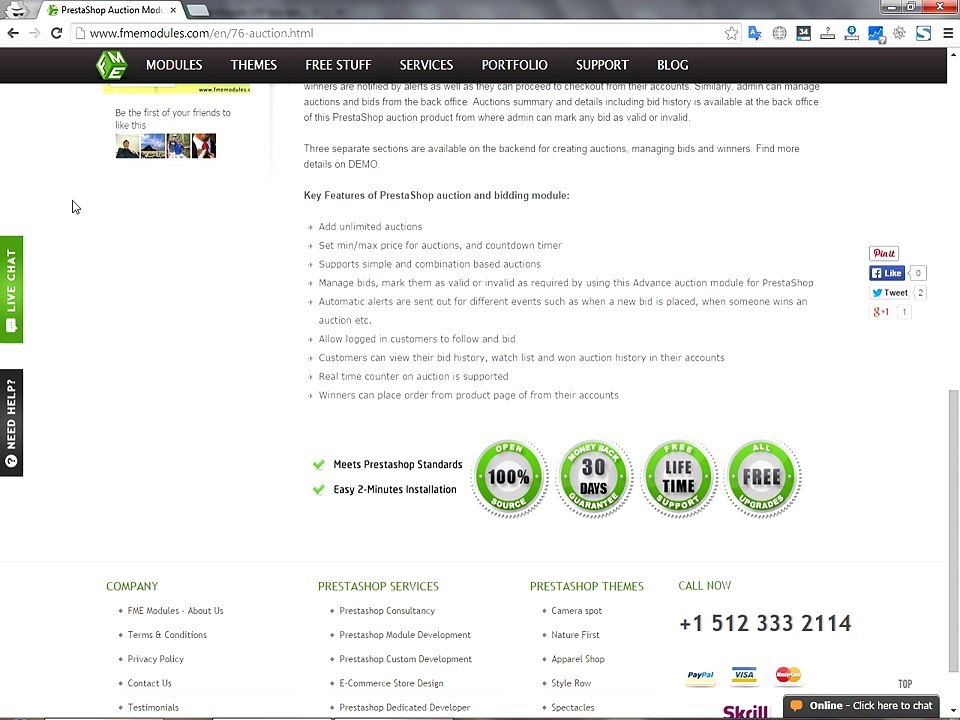Click the VISA payment icon
Viewport: 960px width, 720px height.
(744, 675)
